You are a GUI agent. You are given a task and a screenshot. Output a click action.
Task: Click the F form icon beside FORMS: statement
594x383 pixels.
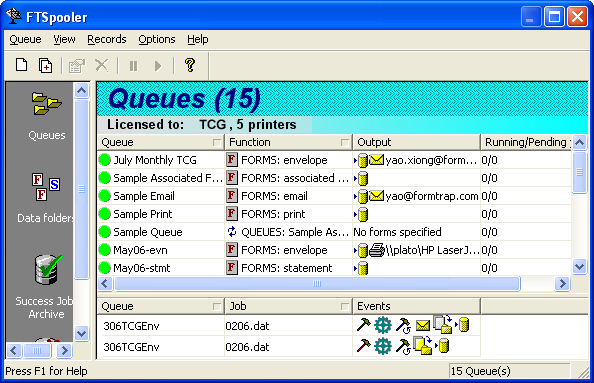pyautogui.click(x=232, y=268)
